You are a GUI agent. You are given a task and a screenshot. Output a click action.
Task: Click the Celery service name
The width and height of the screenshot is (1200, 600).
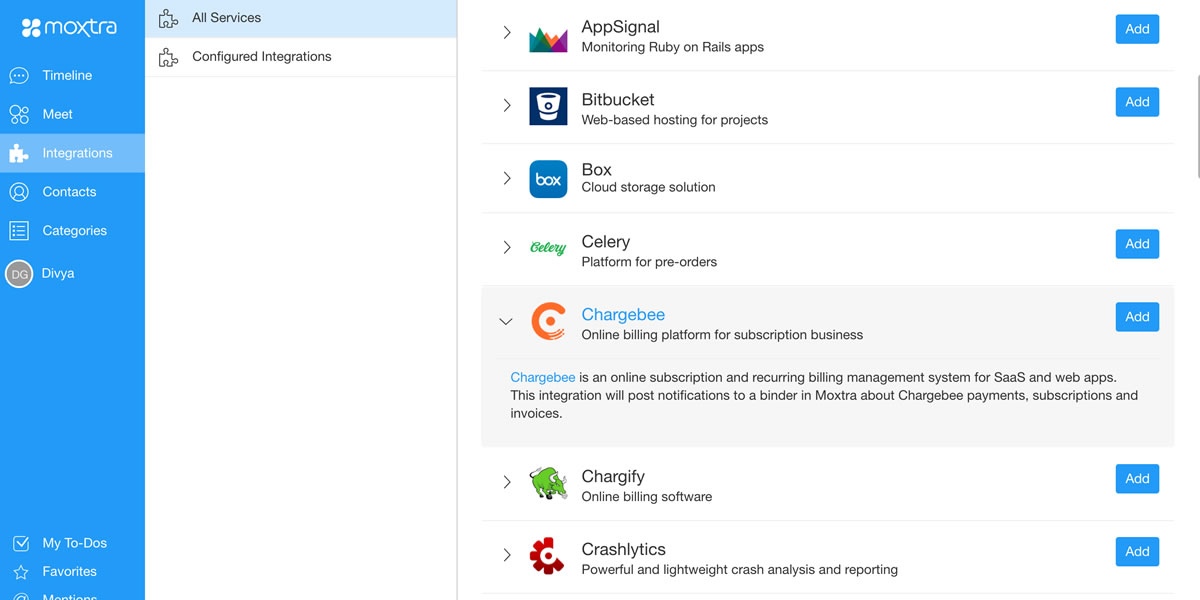(x=606, y=242)
